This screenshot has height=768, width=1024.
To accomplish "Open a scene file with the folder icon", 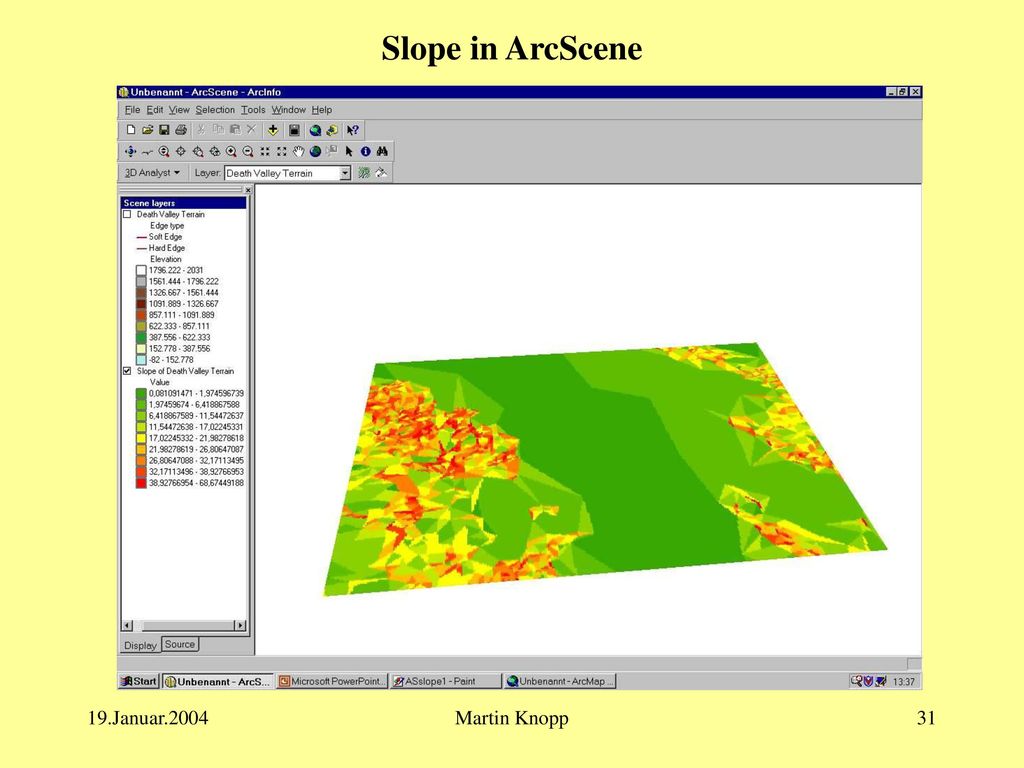I will point(148,130).
